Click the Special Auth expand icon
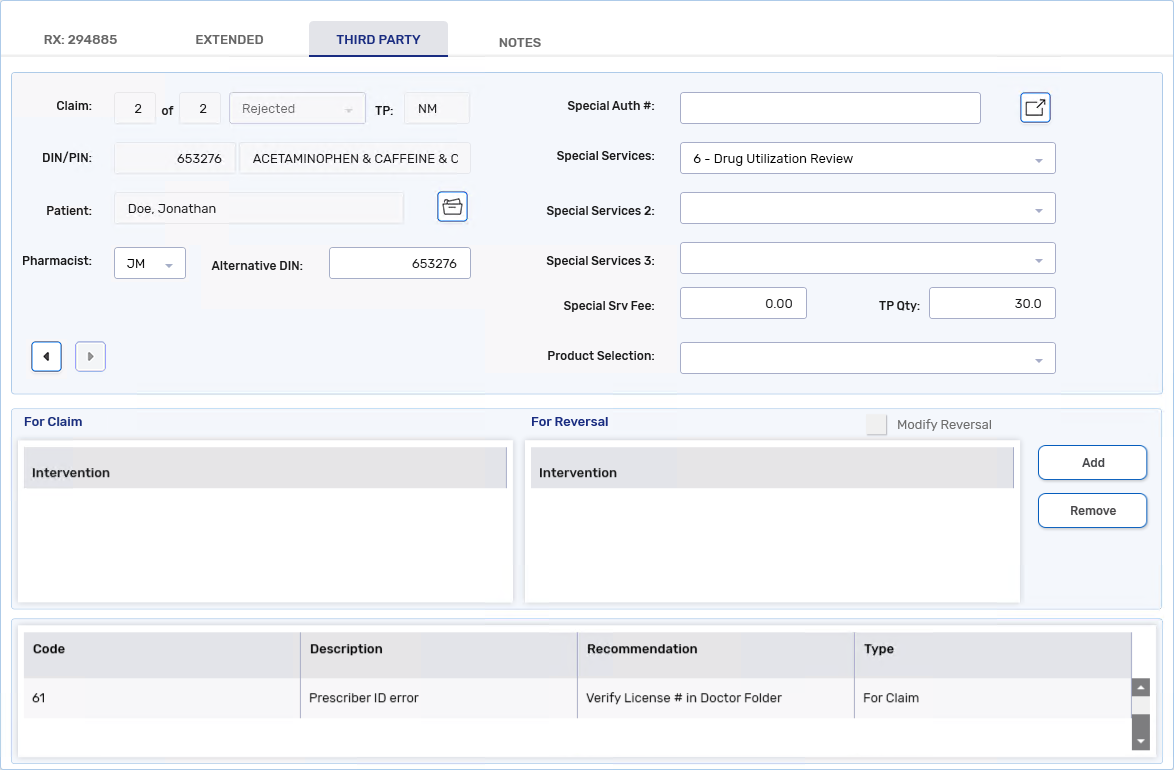Screen dimensions: 1174x770 click(1035, 108)
